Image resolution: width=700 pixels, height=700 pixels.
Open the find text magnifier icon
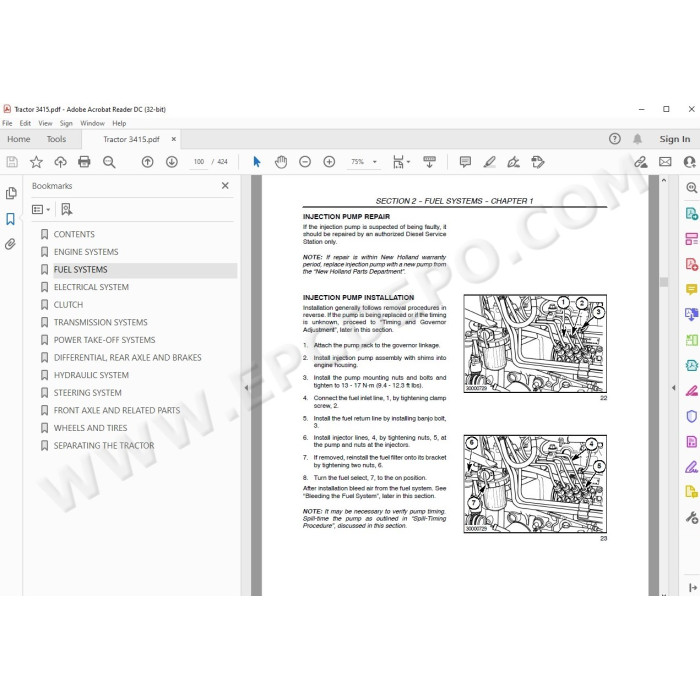[x=109, y=162]
